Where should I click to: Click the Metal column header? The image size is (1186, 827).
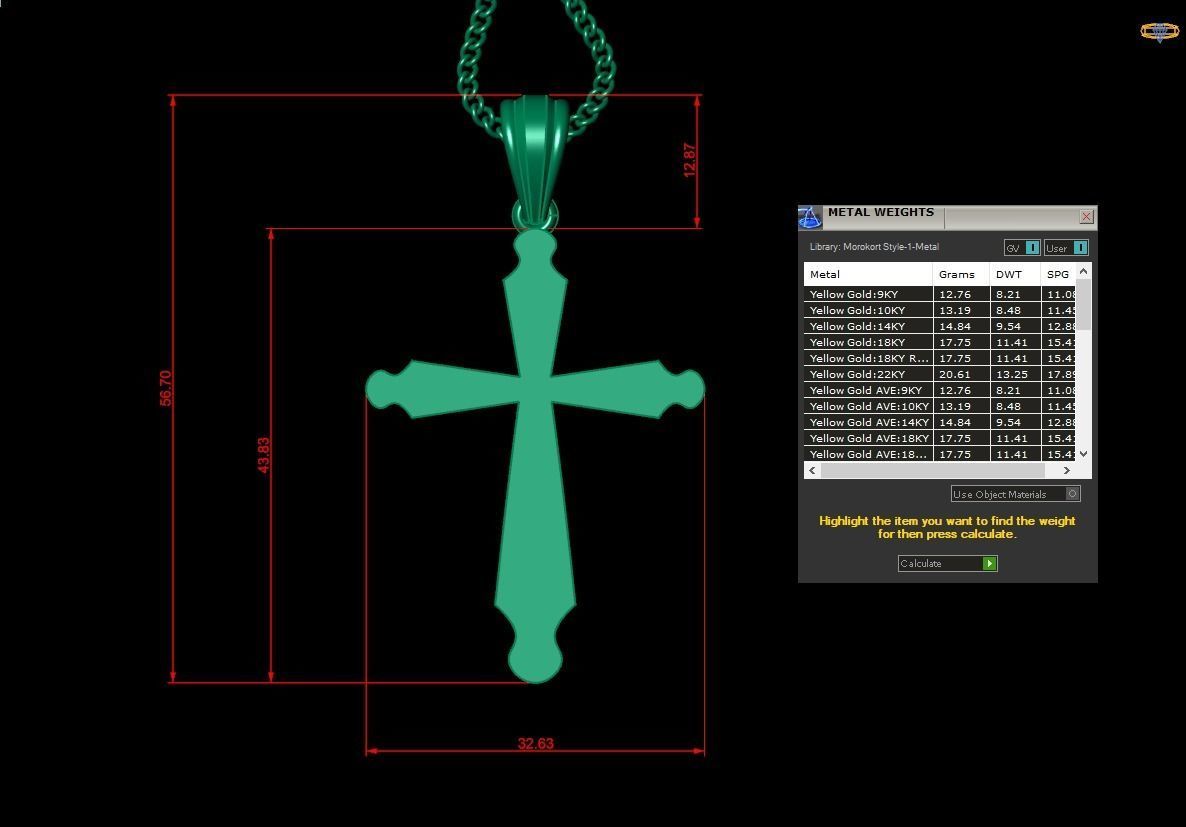(x=868, y=274)
